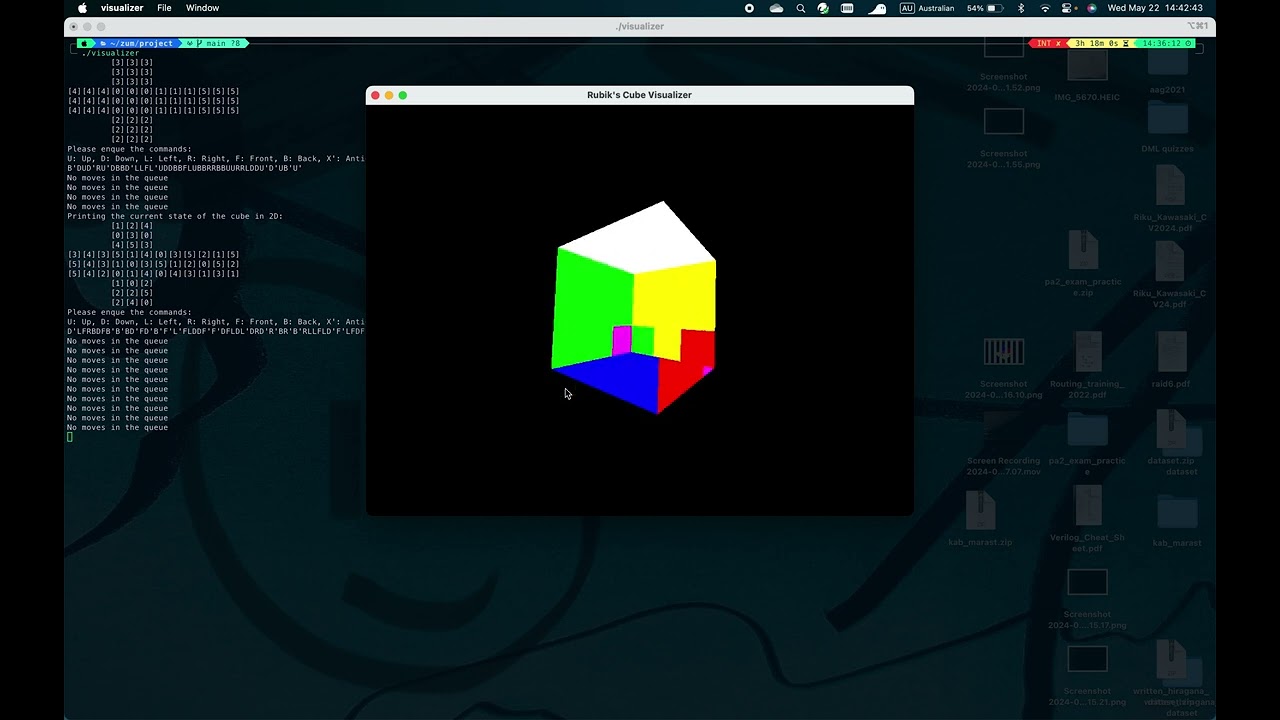Click the ./visualizer terminal window title
The height and width of the screenshot is (720, 1280).
[639, 26]
